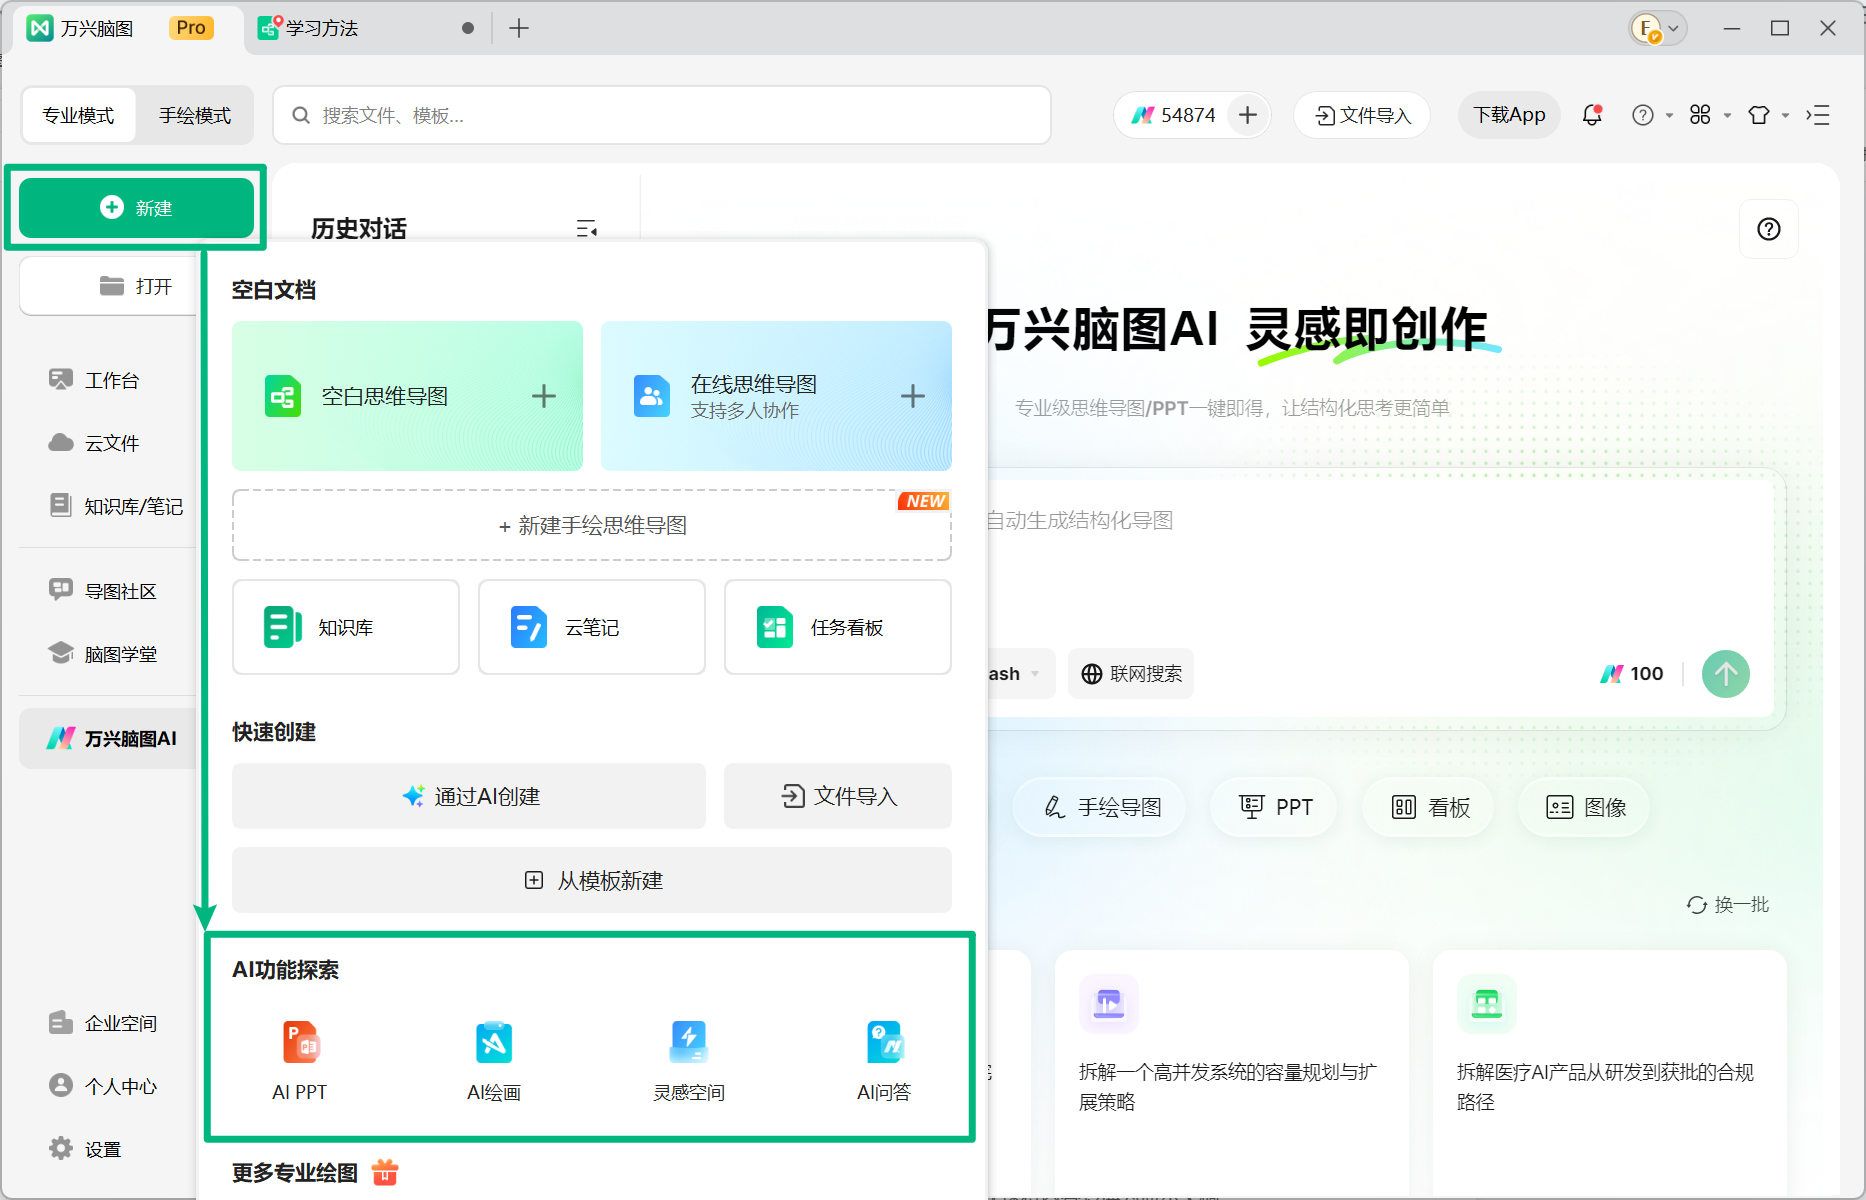Click the green 新建 button
This screenshot has height=1200, width=1866.
tap(136, 208)
